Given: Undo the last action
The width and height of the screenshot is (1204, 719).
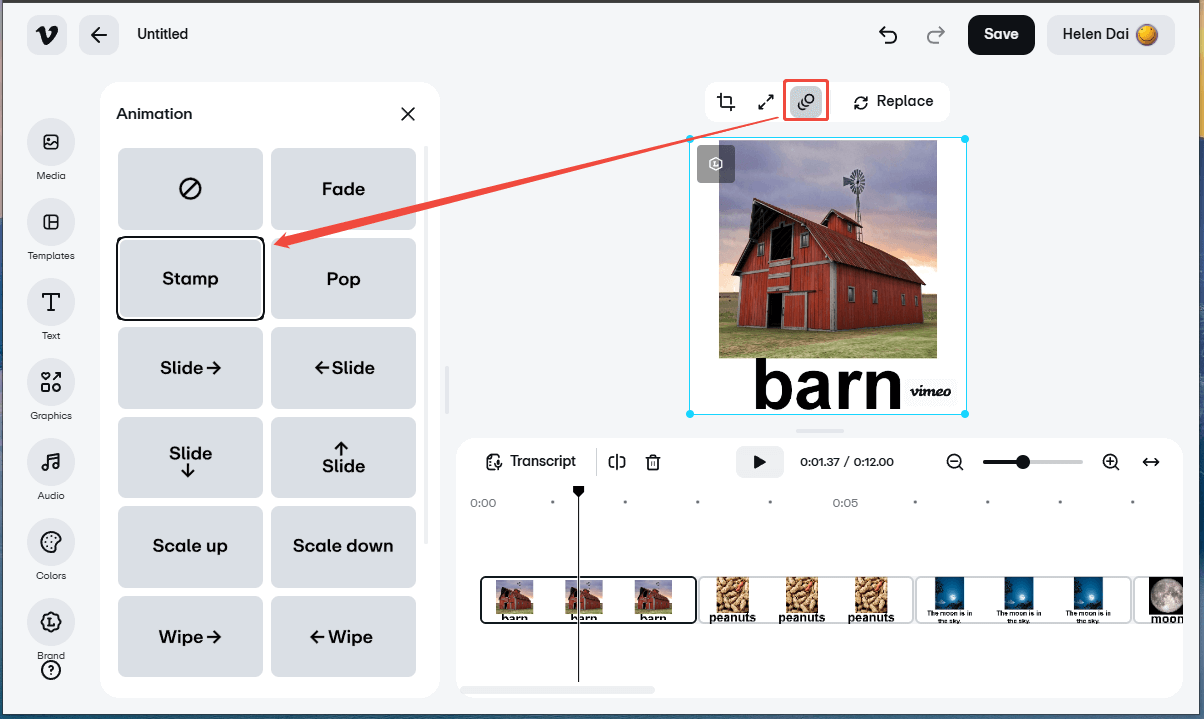Looking at the screenshot, I should tap(887, 34).
